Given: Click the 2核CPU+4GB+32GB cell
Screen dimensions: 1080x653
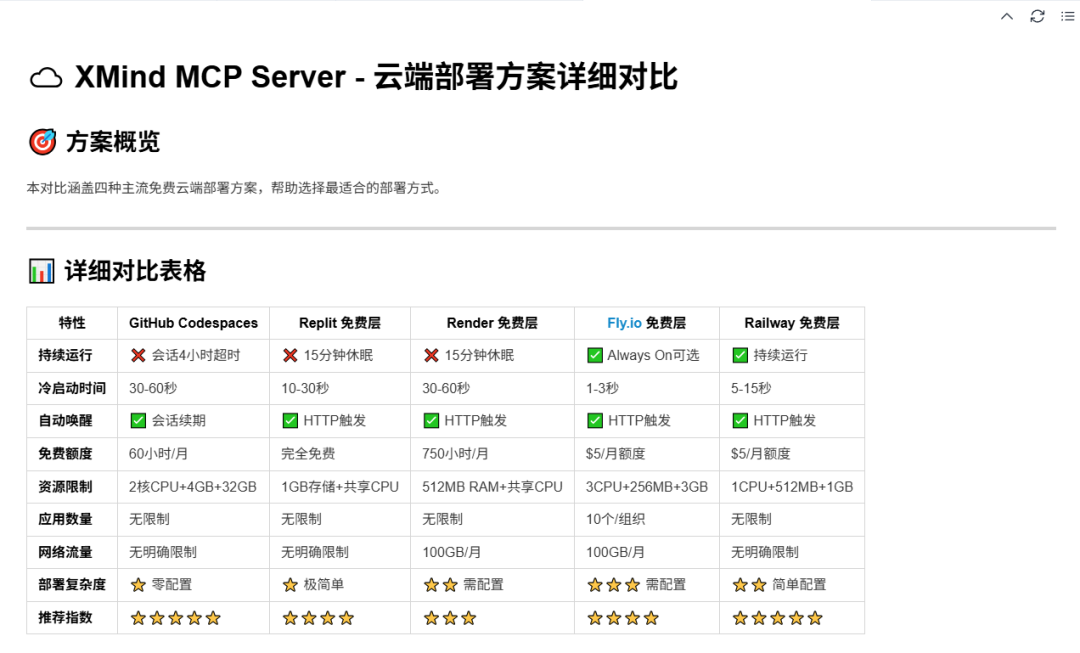Looking at the screenshot, I should pyautogui.click(x=193, y=487).
